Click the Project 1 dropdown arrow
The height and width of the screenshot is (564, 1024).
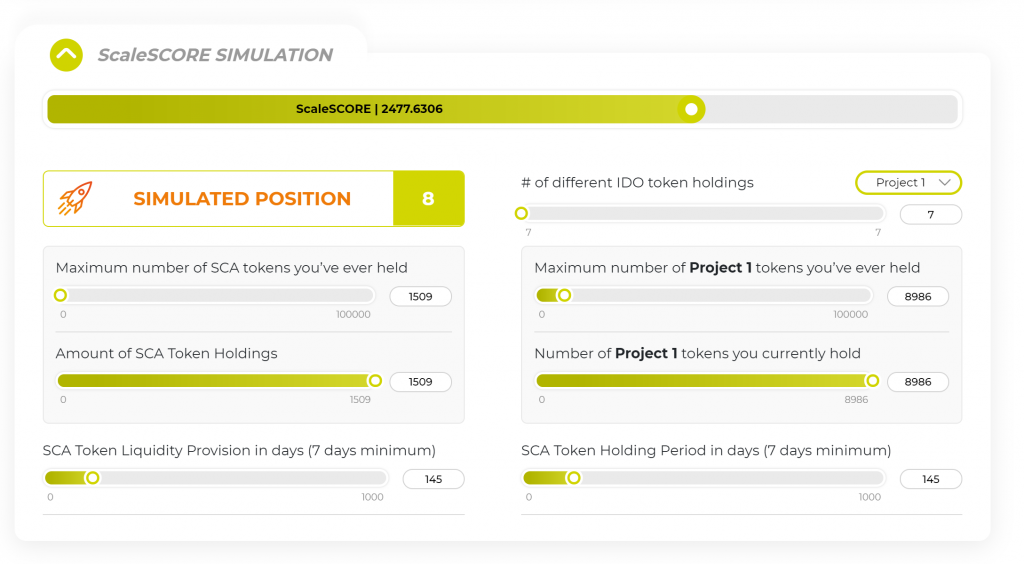[x=944, y=183]
